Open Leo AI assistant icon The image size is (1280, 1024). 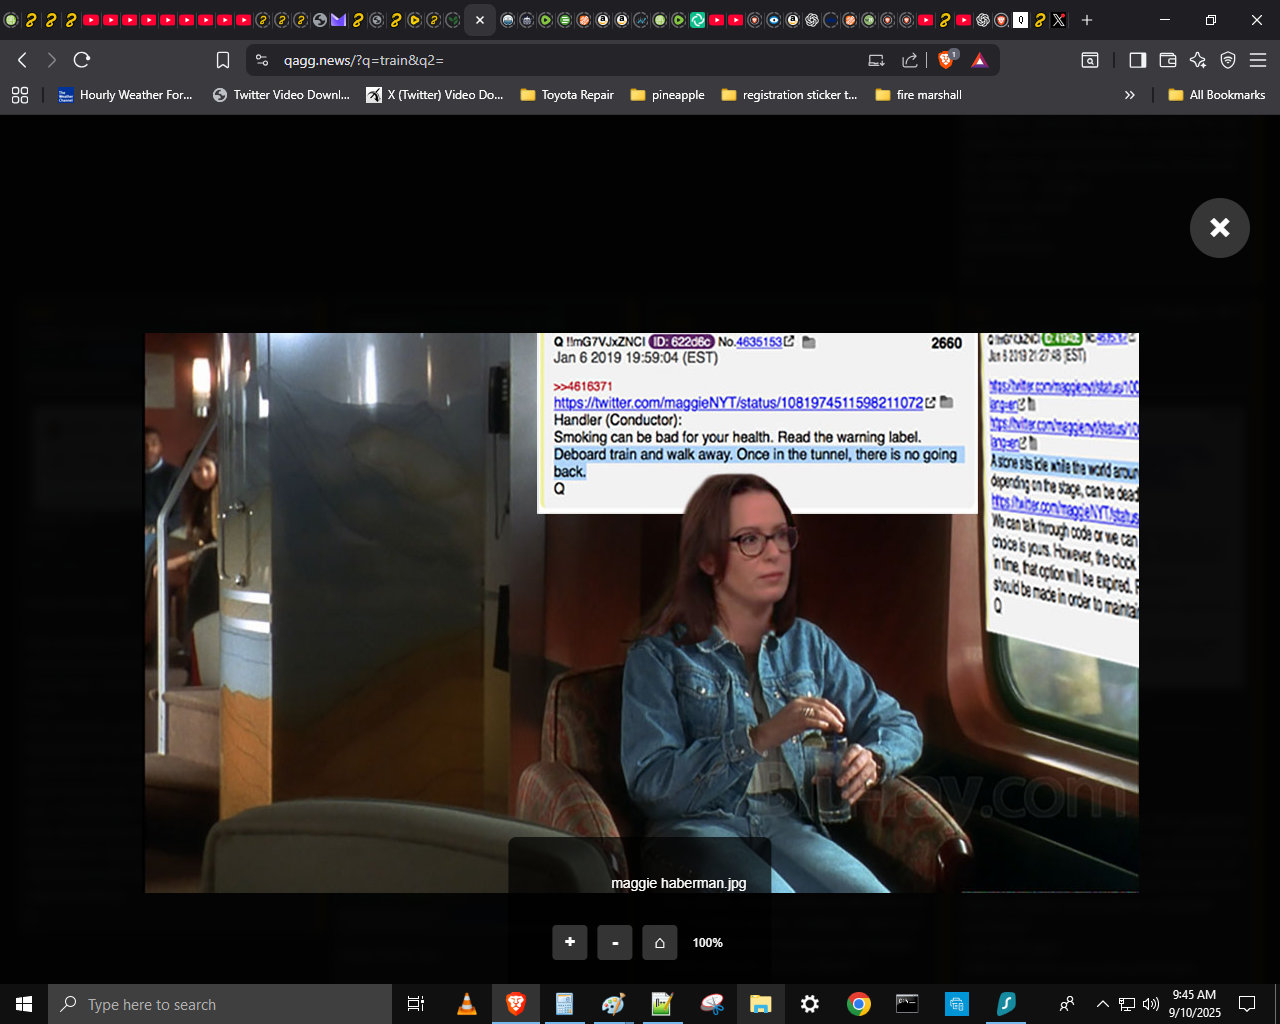pyautogui.click(x=1198, y=60)
